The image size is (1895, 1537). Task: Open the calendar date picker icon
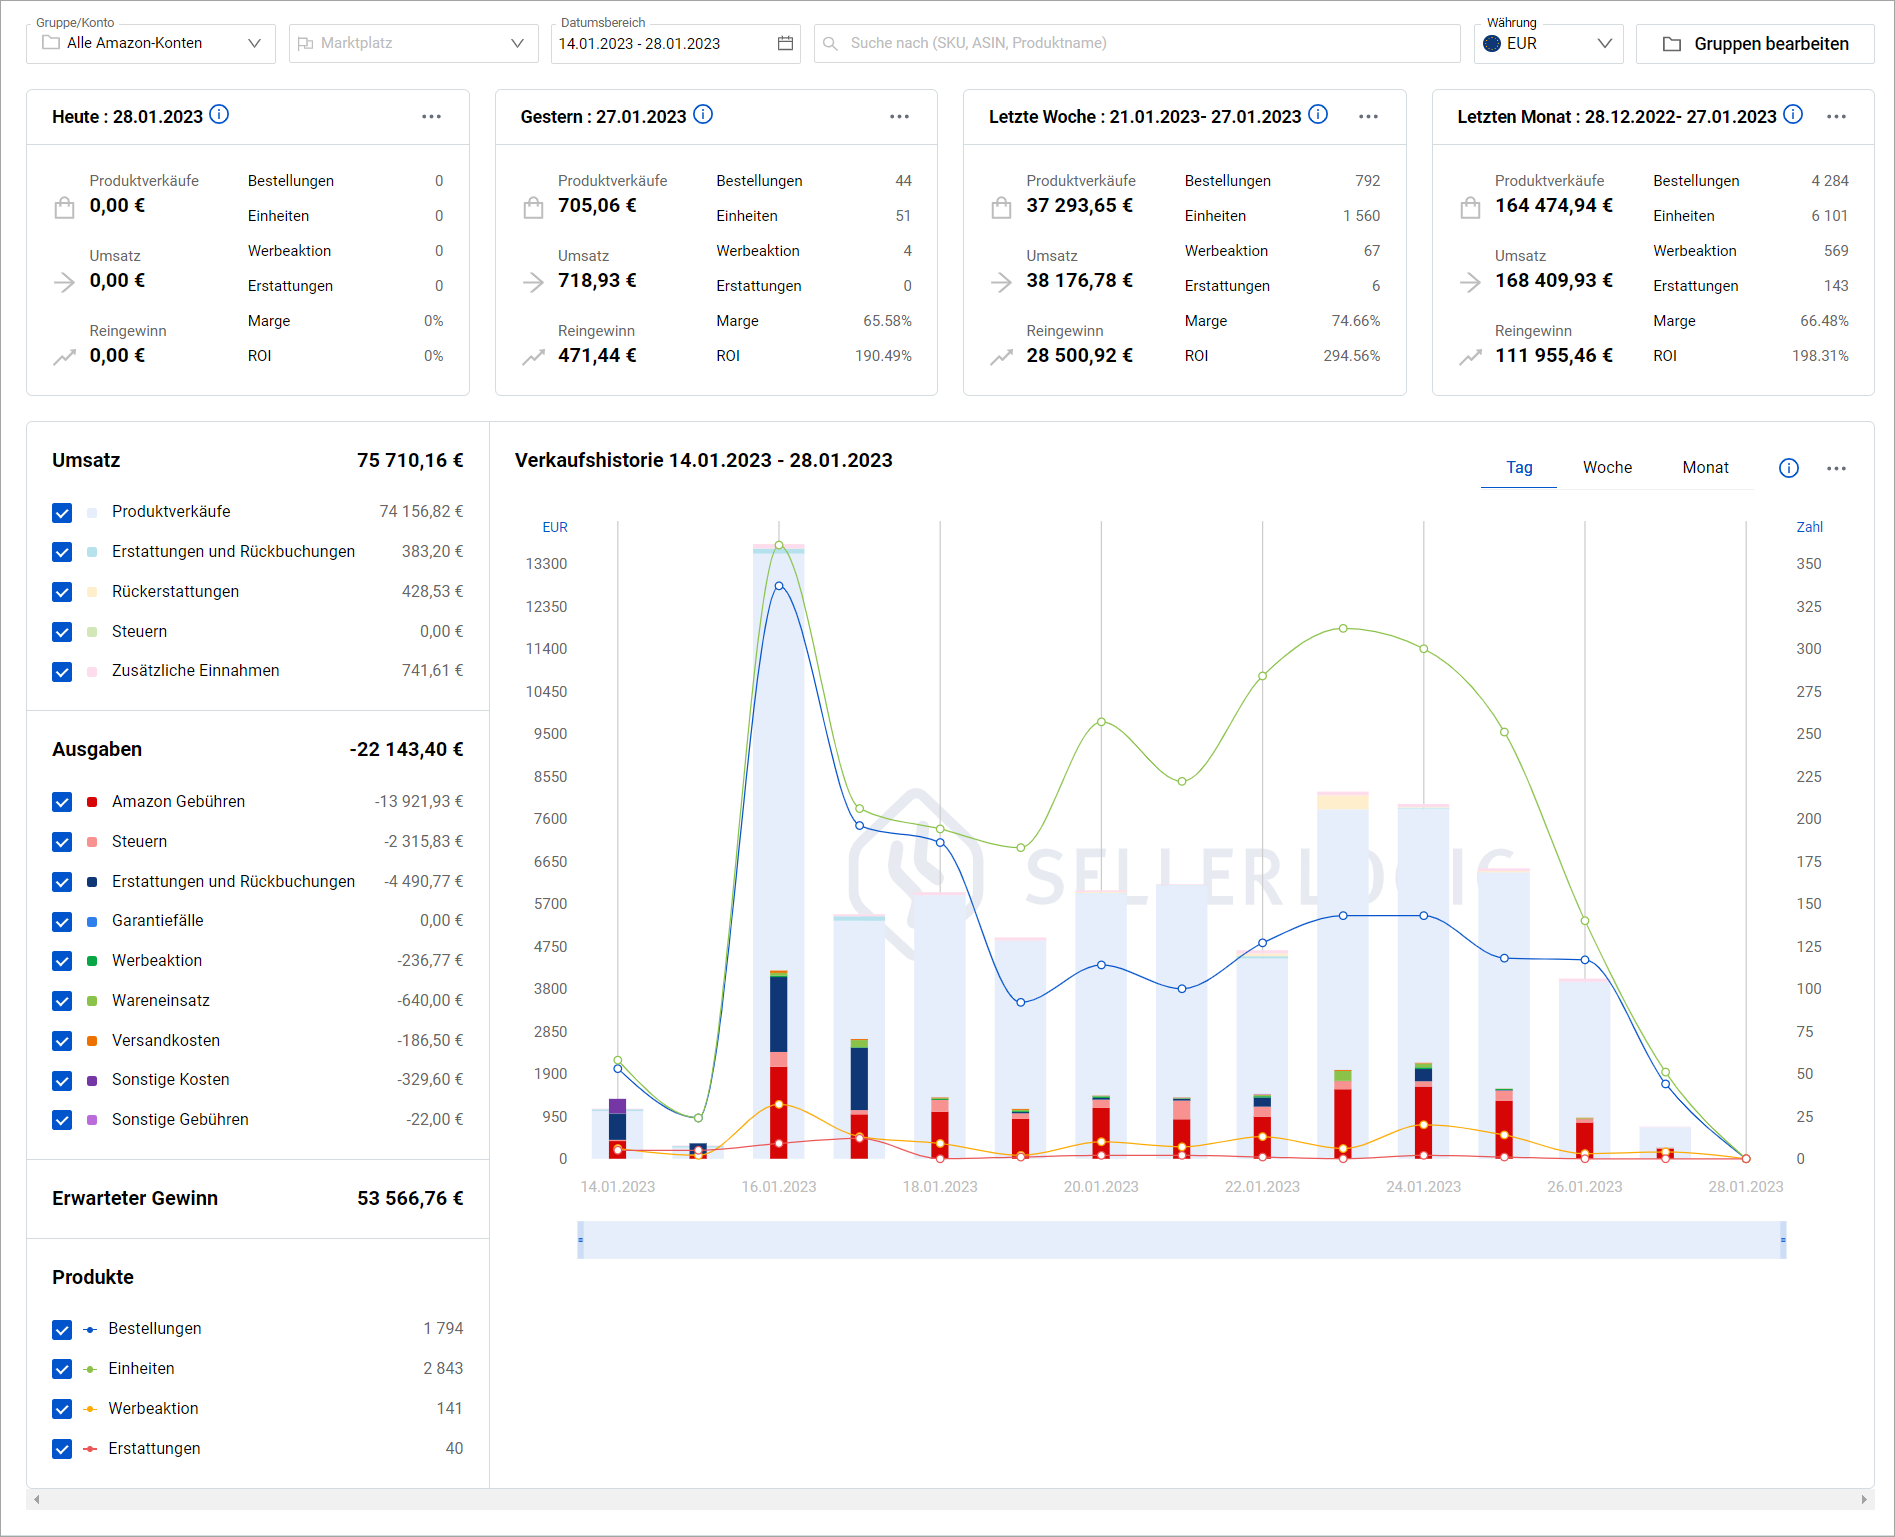[x=785, y=43]
